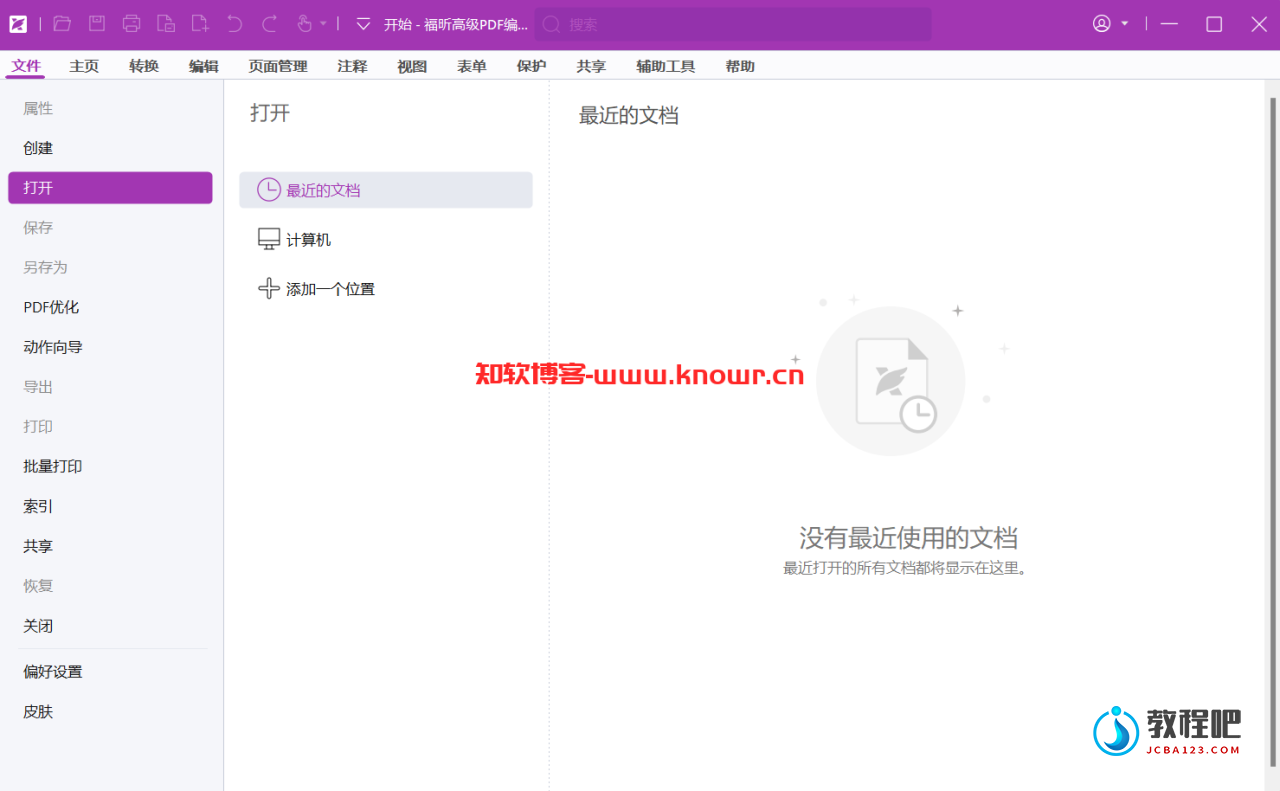Switch to the 注释 tab
Viewport: 1280px width, 791px height.
click(352, 66)
